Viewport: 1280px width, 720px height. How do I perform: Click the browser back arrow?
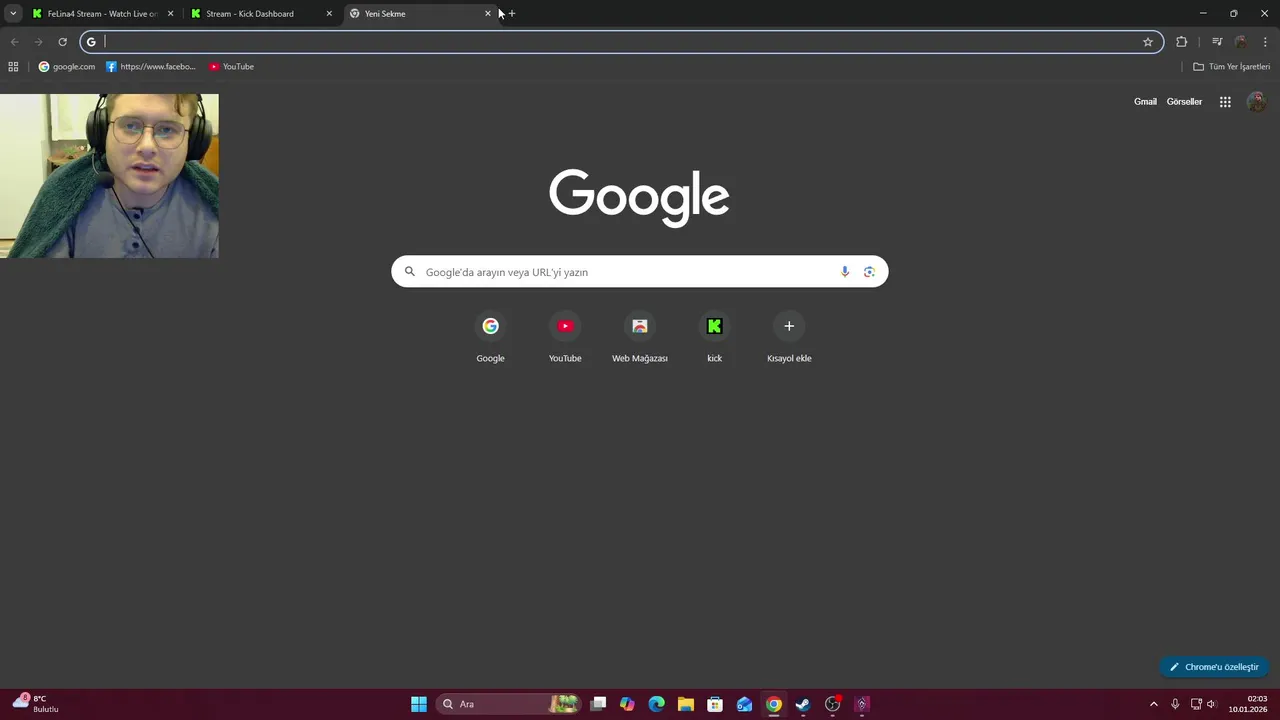(14, 42)
